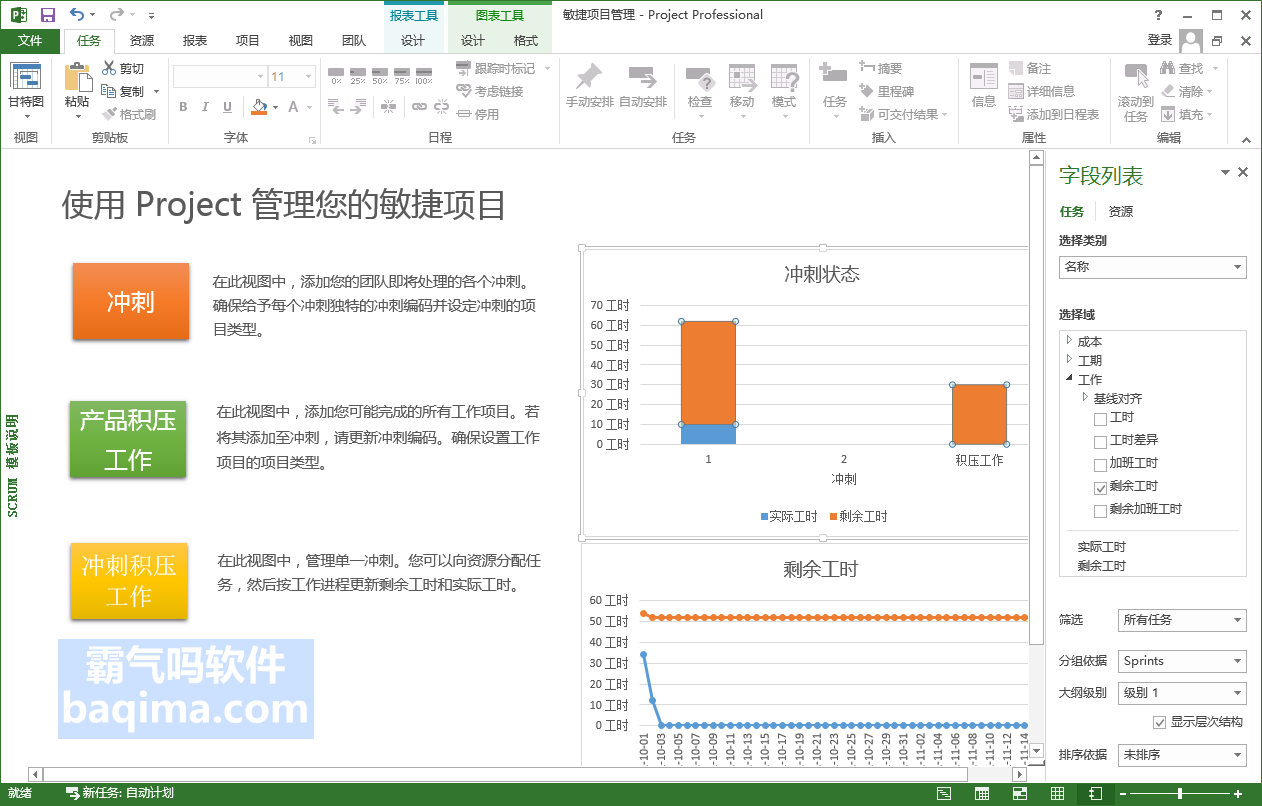Switch to the 格式 chart tools tab
This screenshot has width=1262, height=806.
point(526,41)
